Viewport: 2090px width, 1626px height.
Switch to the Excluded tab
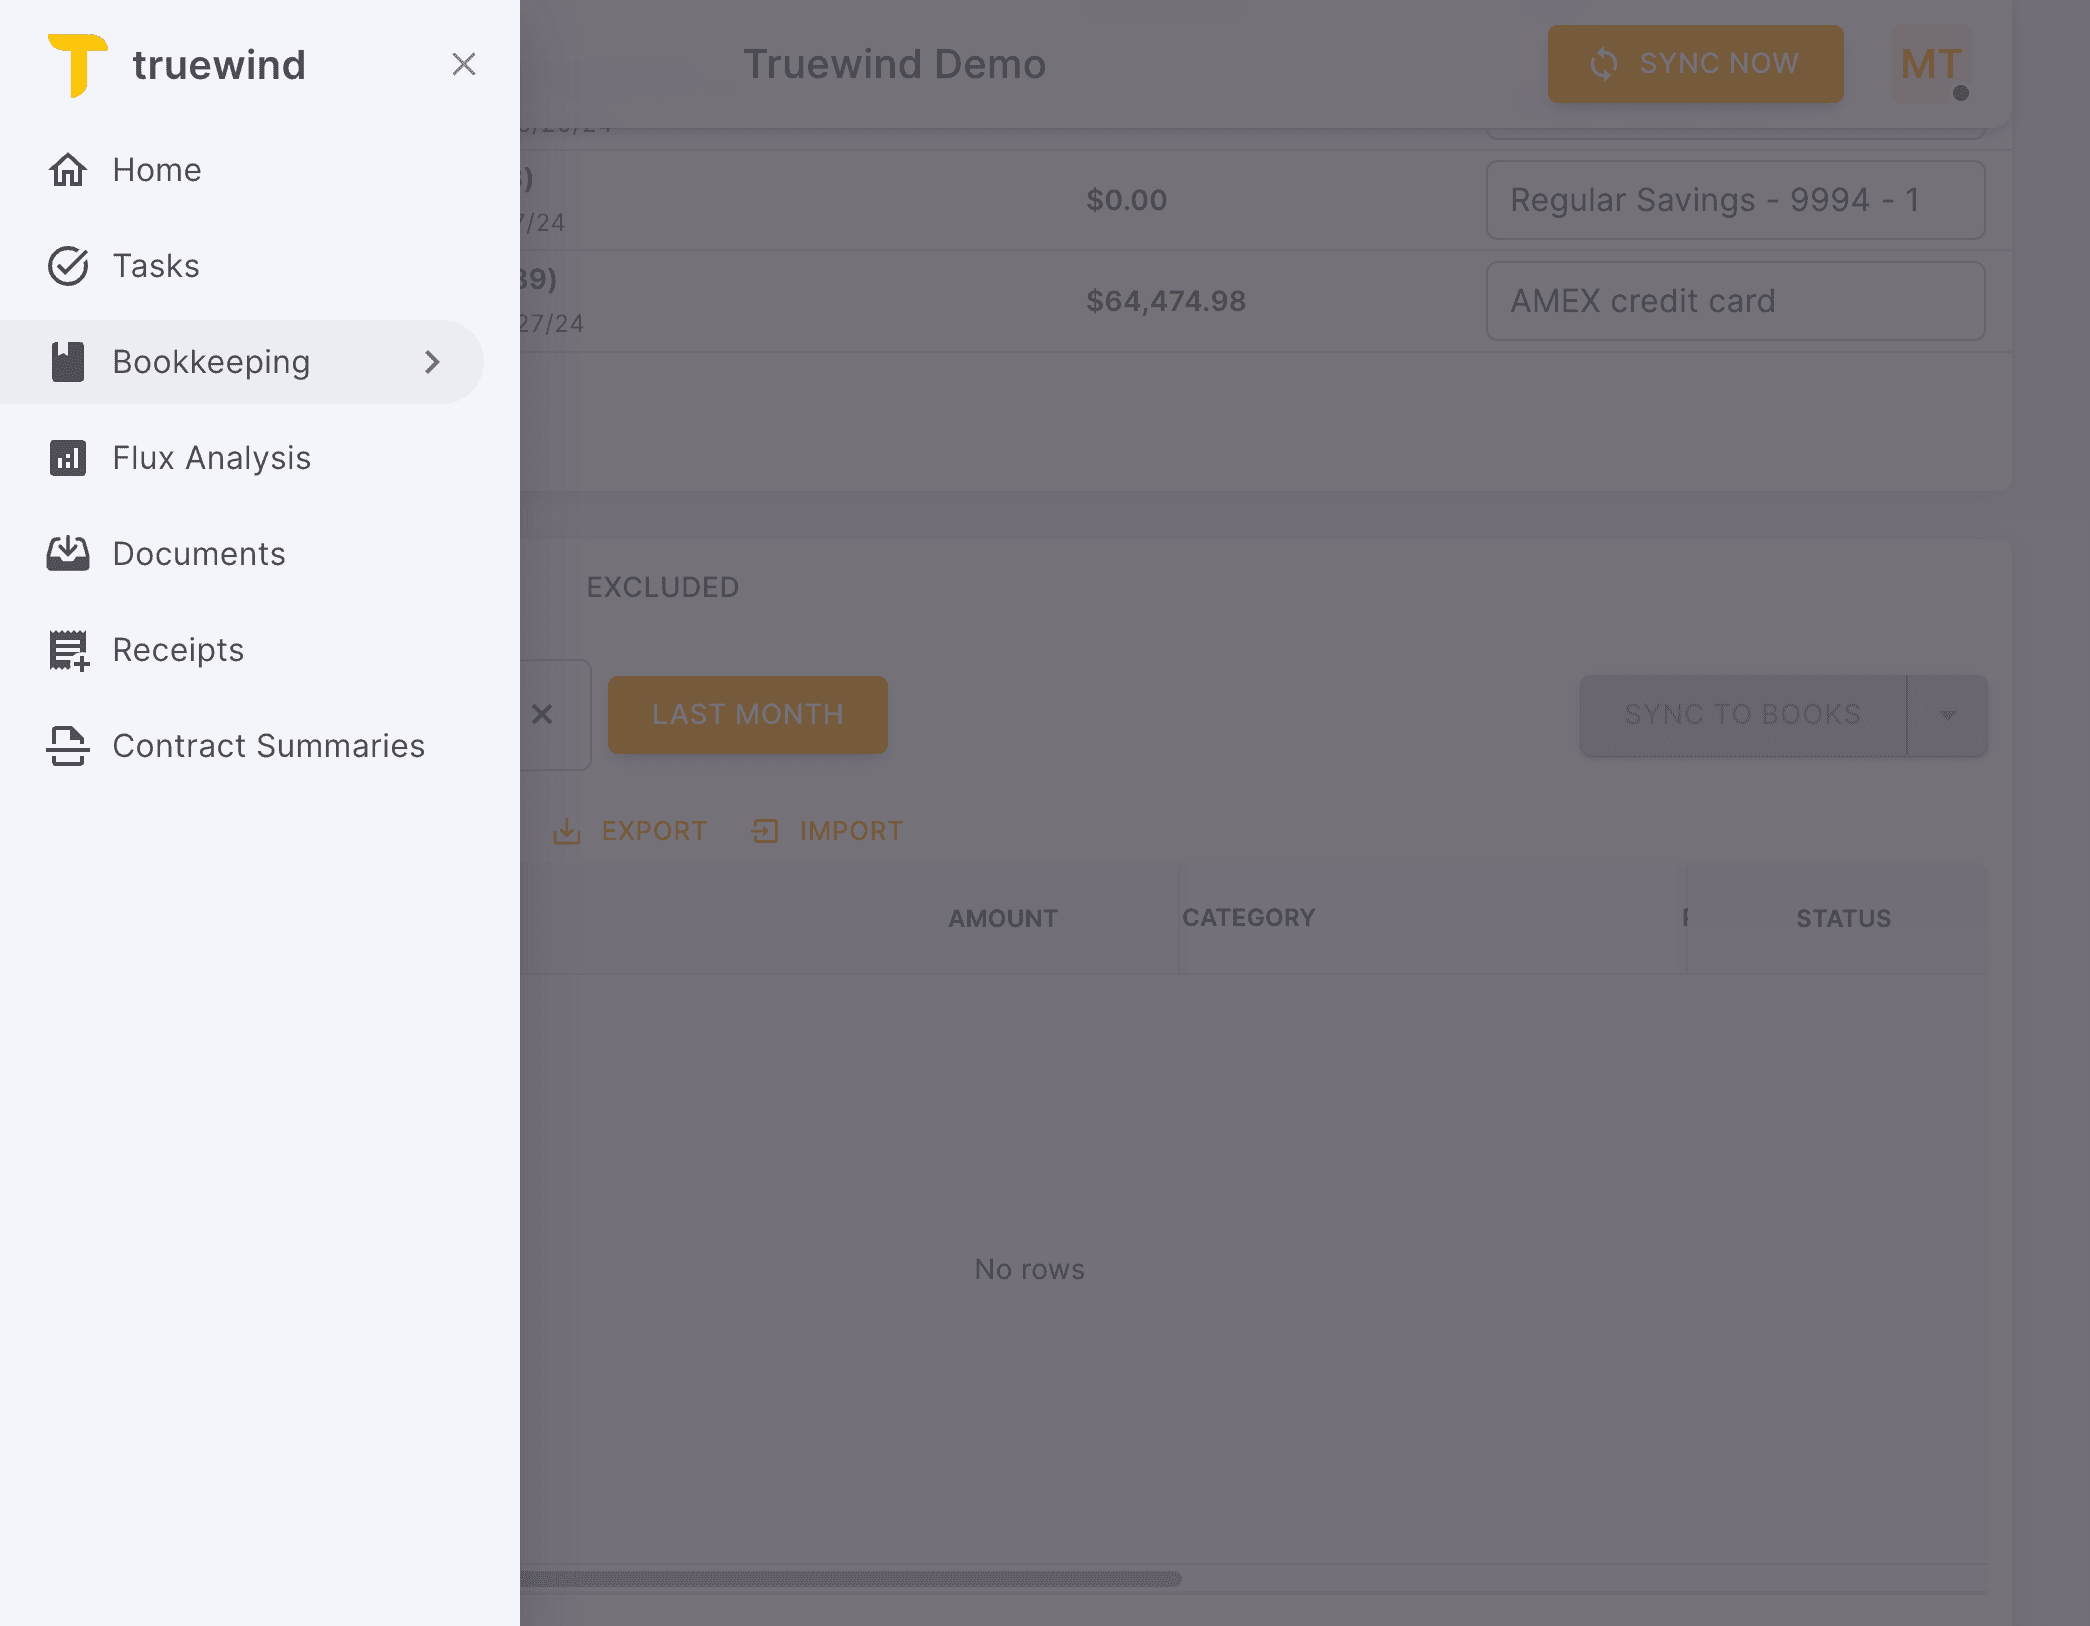tap(663, 587)
